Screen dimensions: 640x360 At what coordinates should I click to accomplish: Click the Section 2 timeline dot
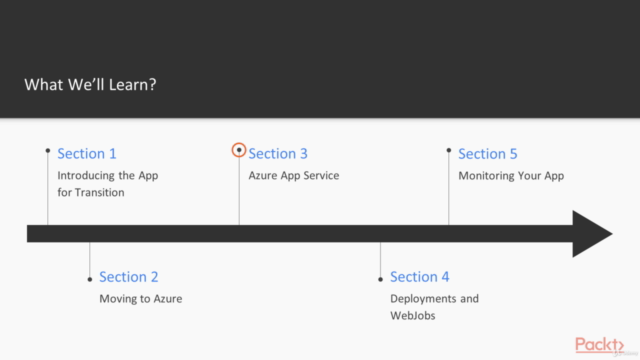(90, 279)
